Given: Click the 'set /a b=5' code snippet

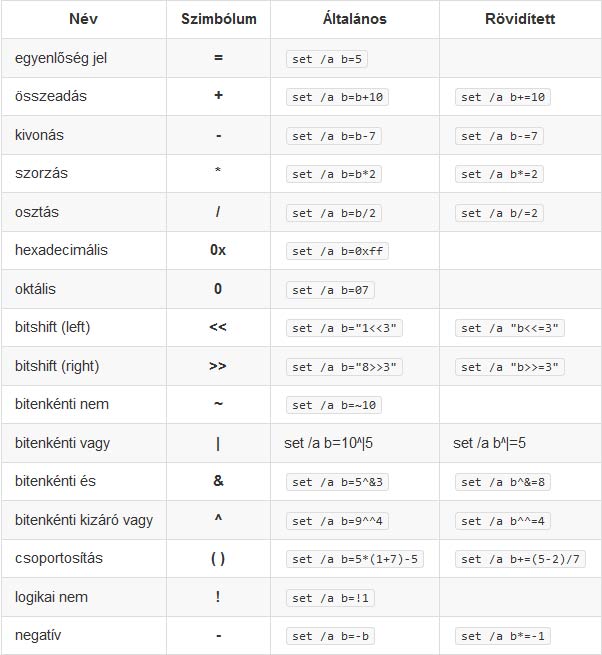Looking at the screenshot, I should point(327,59).
